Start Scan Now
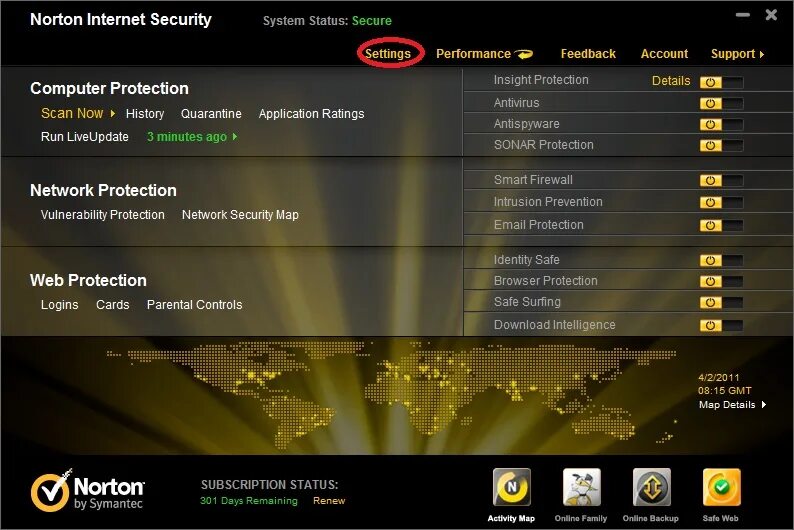Image resolution: width=794 pixels, height=530 pixels. click(72, 113)
